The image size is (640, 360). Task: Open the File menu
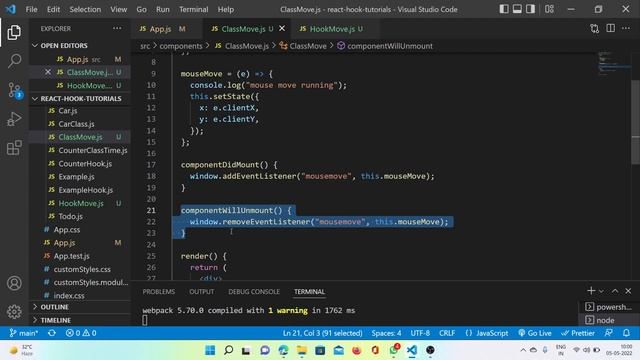(31, 9)
